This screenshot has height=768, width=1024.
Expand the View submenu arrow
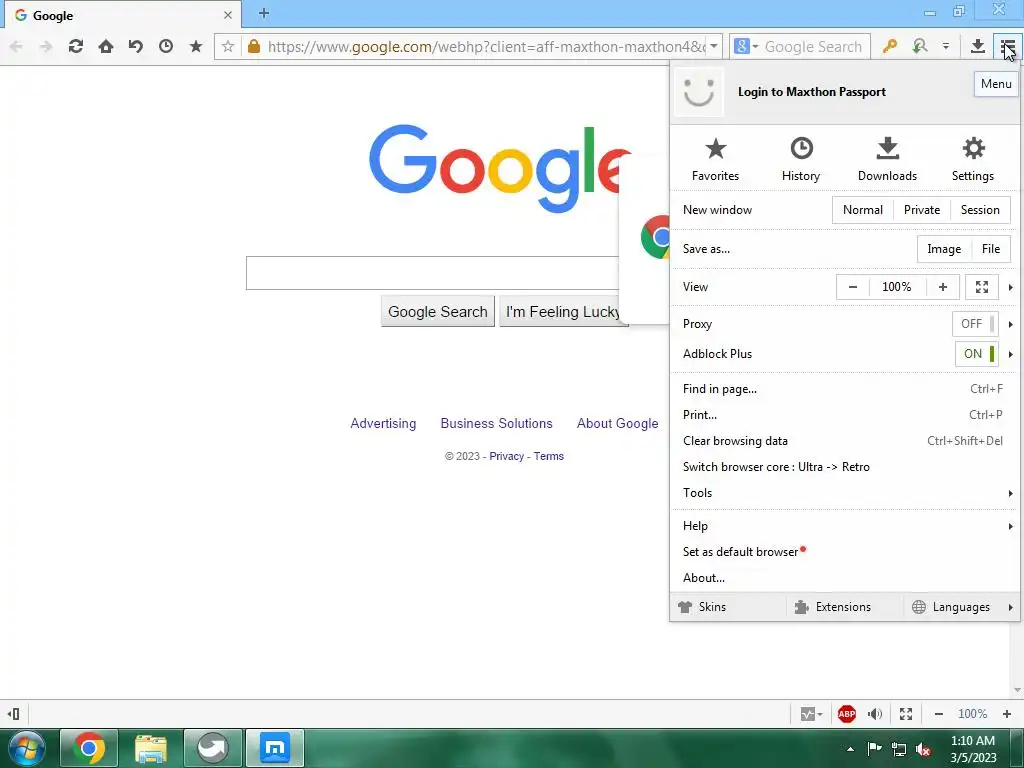pyautogui.click(x=1010, y=287)
